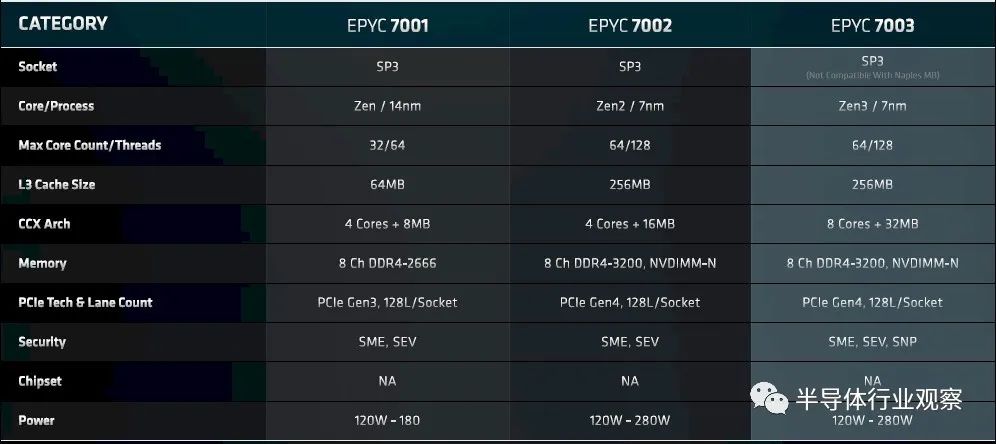
Task: Select the CATEGORY column header
Action: pyautogui.click(x=63, y=24)
